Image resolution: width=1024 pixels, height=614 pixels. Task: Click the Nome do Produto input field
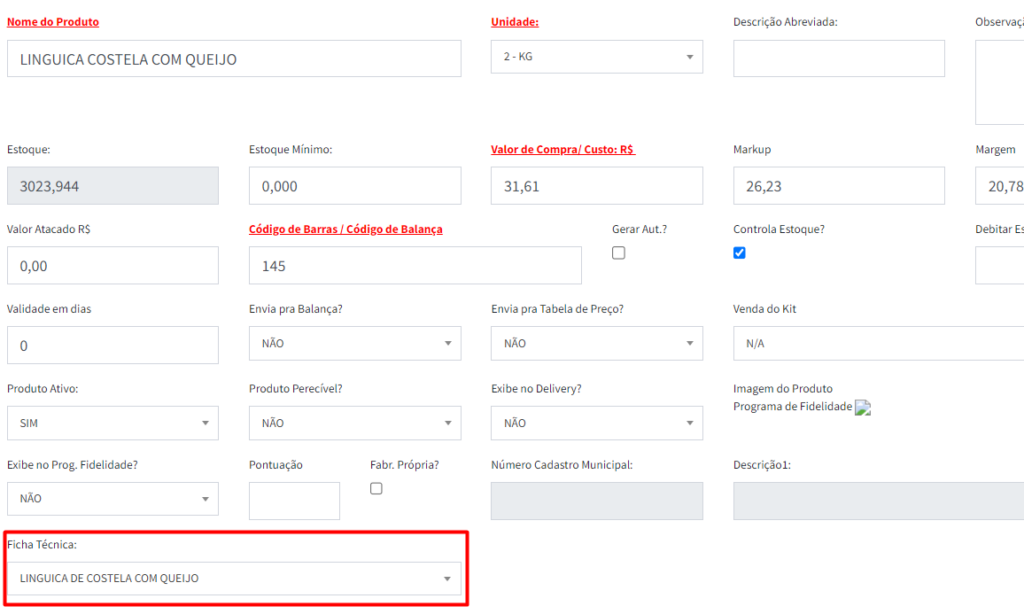[234, 59]
